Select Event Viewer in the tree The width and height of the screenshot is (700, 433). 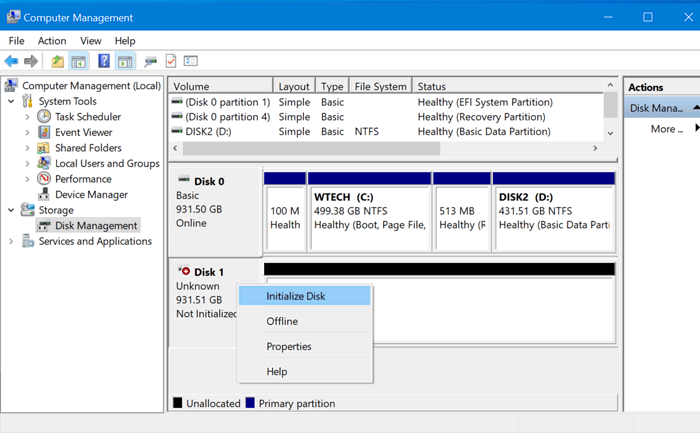(83, 132)
